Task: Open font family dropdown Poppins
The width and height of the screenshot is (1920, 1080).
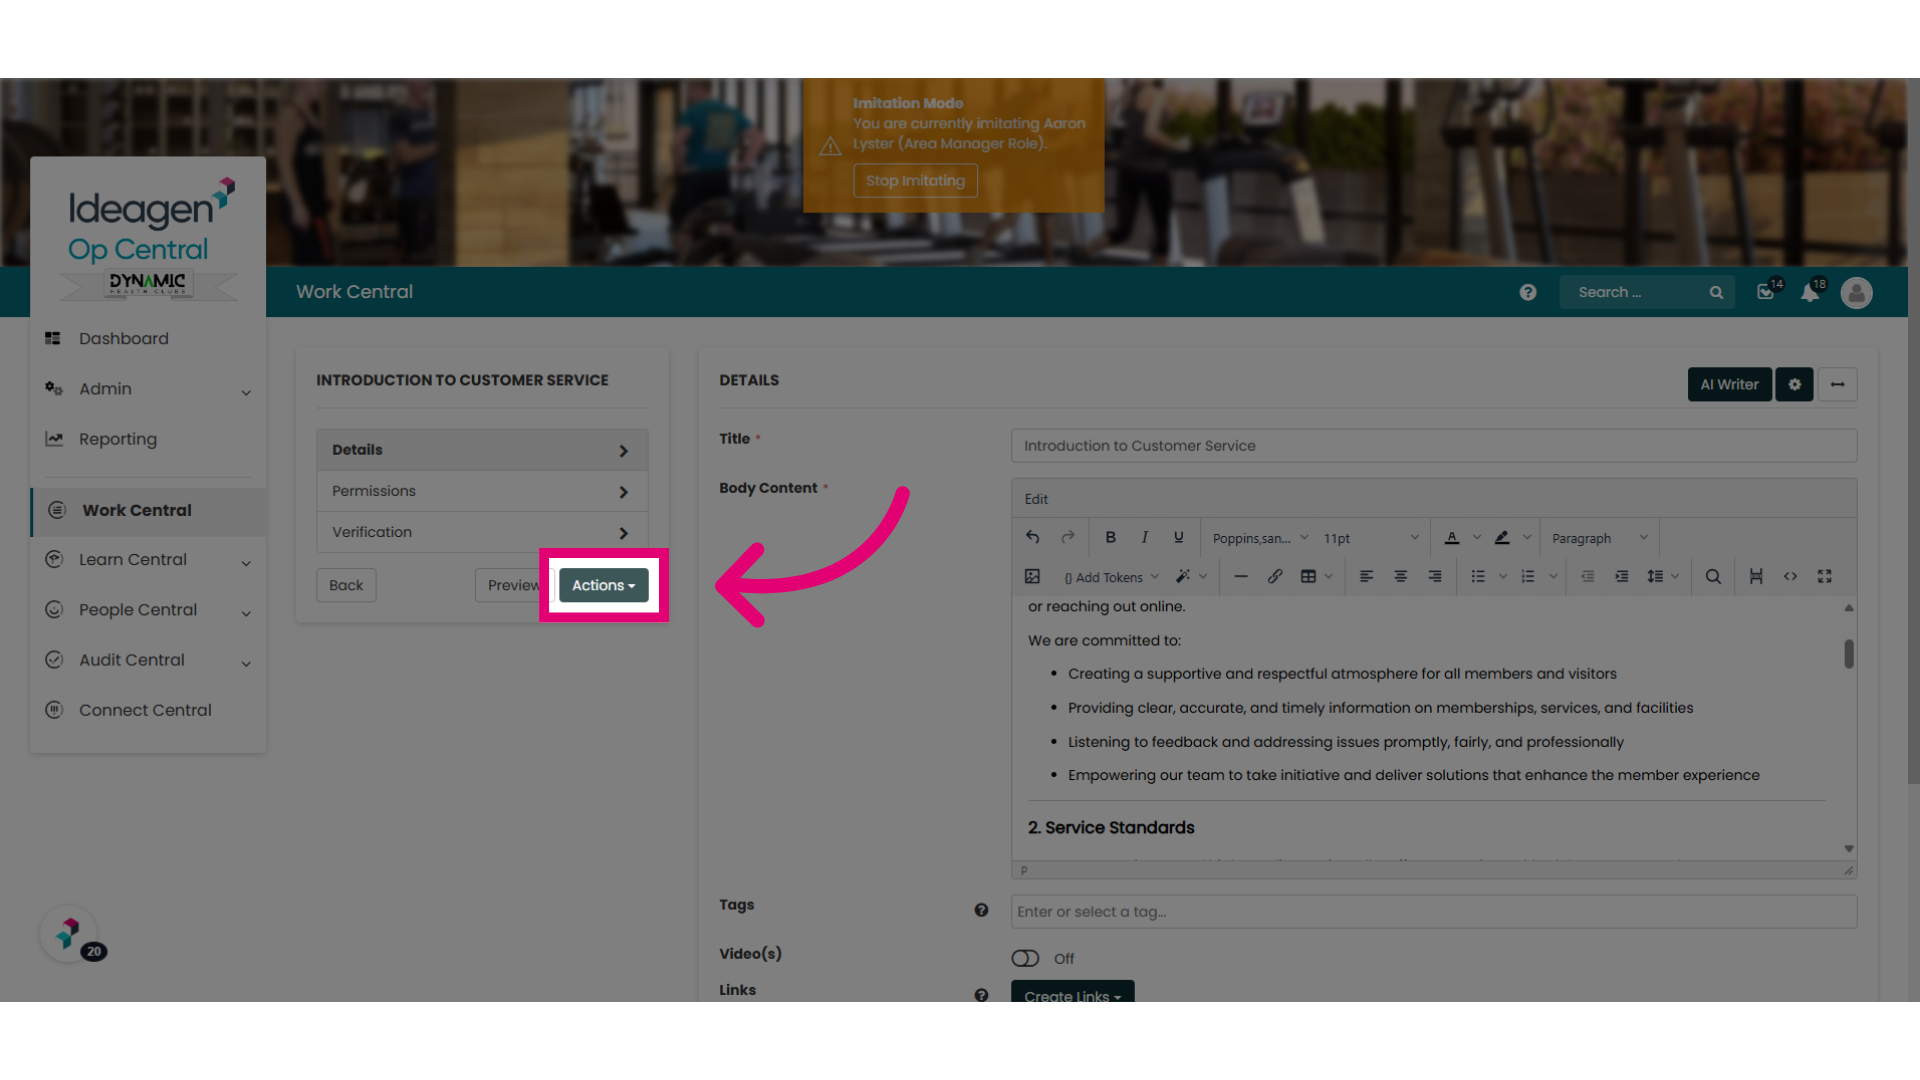Action: (x=1260, y=538)
